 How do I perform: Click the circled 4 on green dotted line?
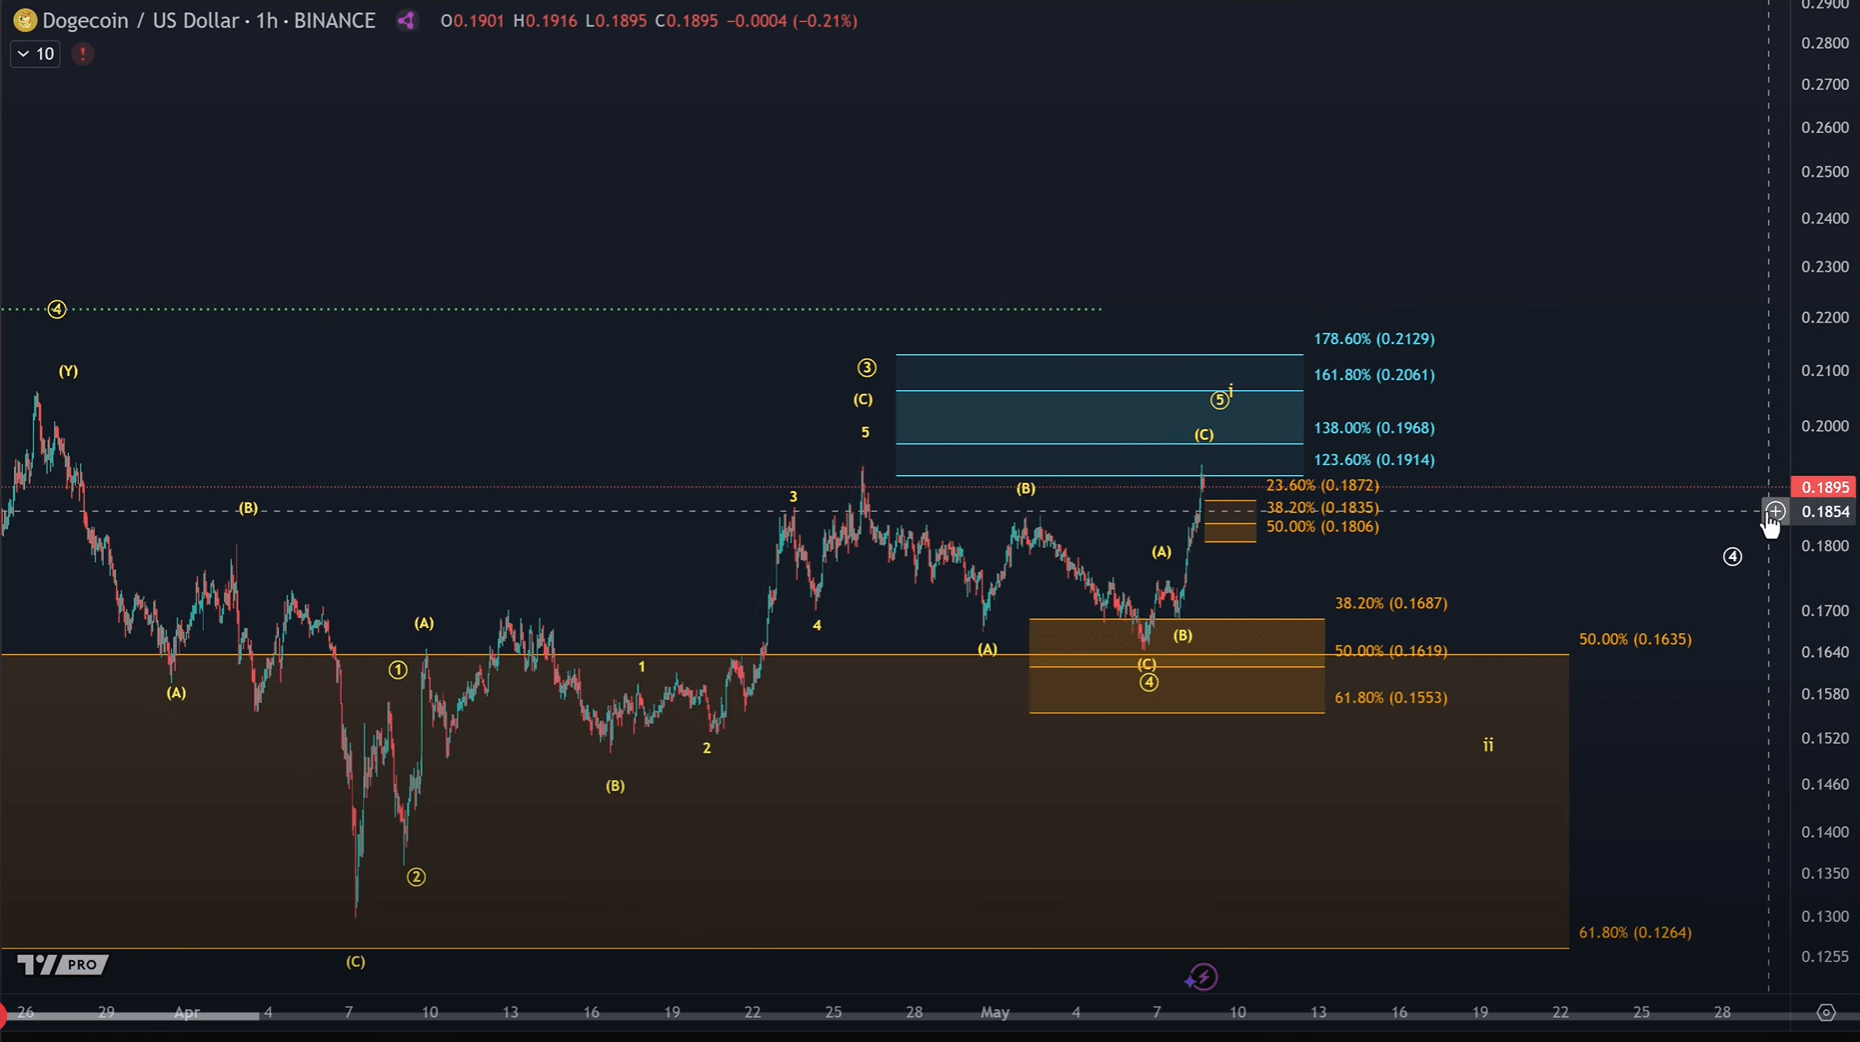pos(57,310)
